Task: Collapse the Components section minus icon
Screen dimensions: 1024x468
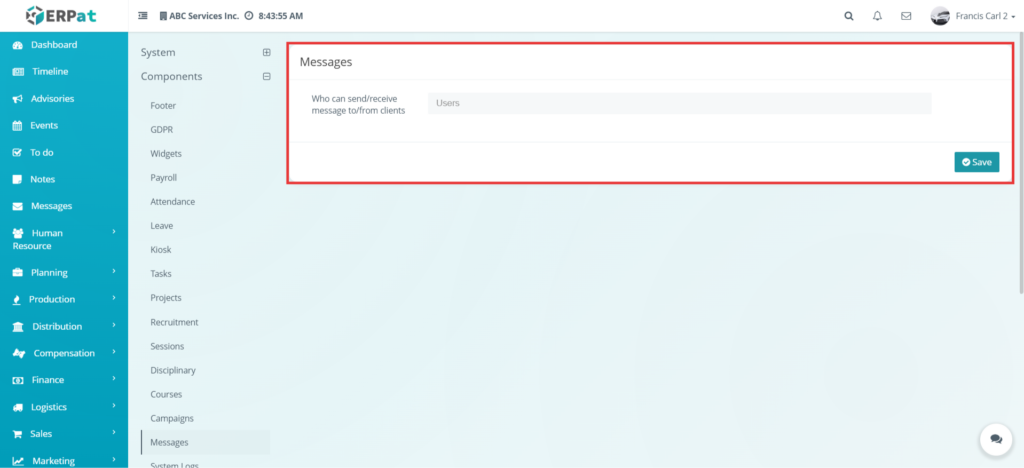Action: (266, 76)
